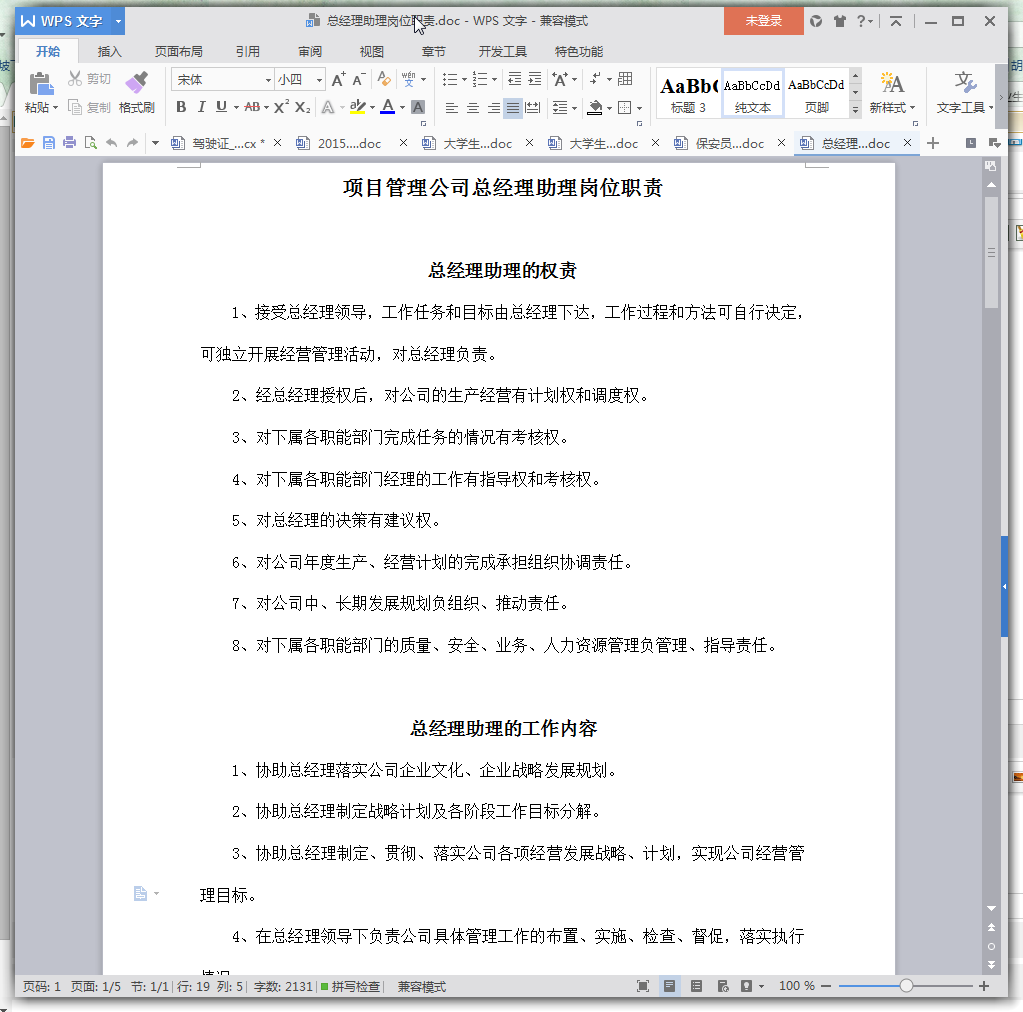Open font color dropdown arrow
Image resolution: width=1023 pixels, height=1012 pixels.
click(403, 108)
